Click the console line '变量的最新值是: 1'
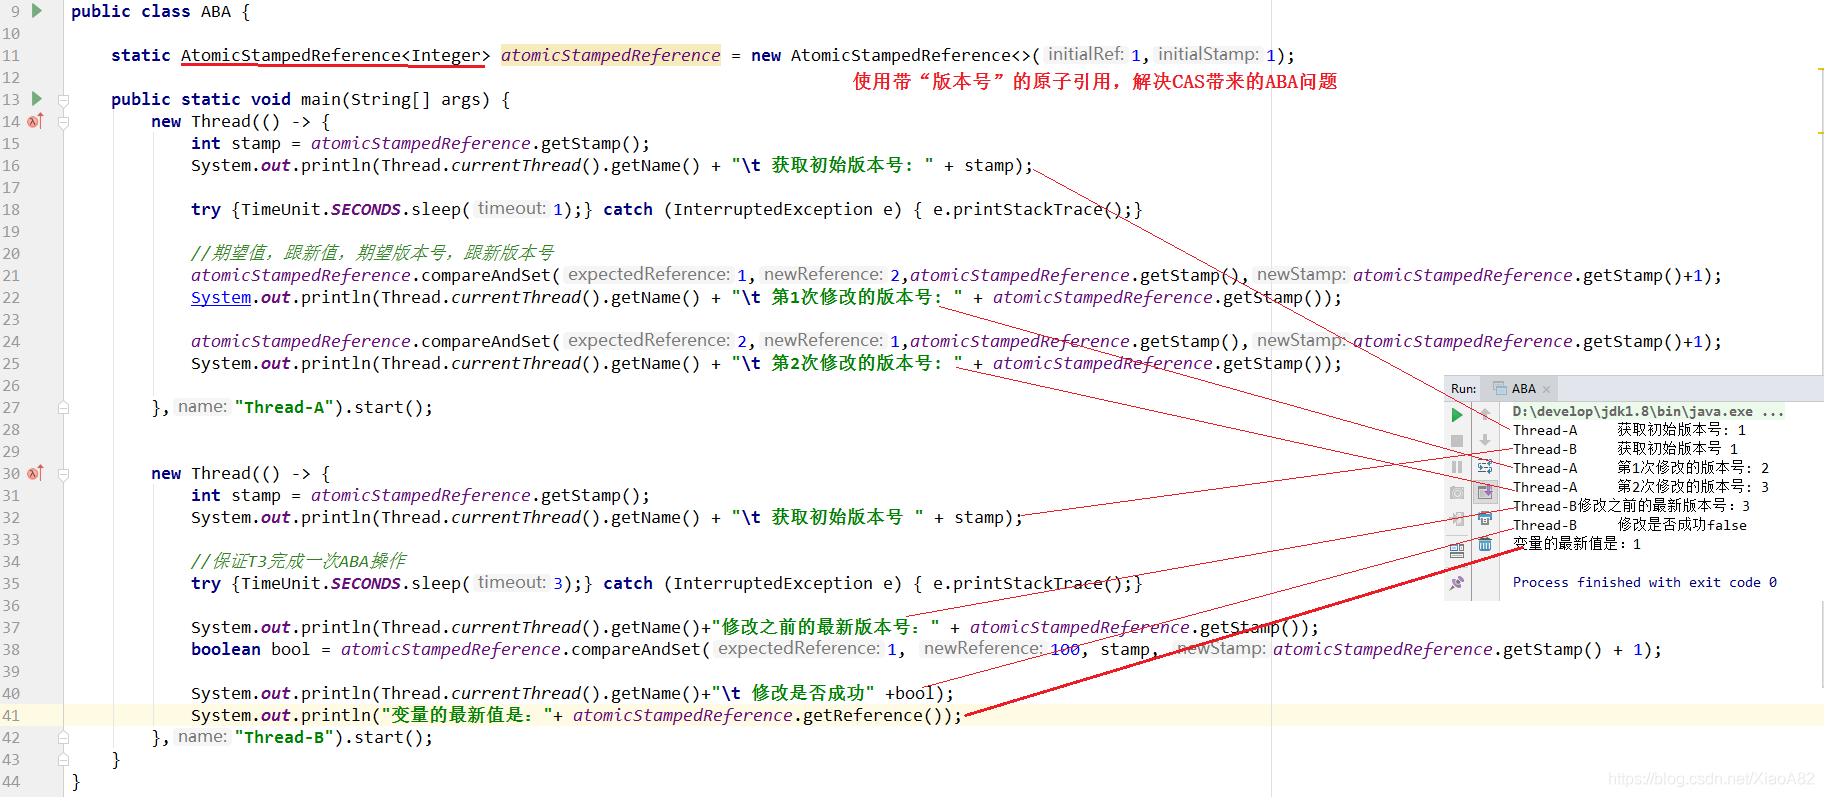This screenshot has width=1824, height=797. tap(1577, 544)
